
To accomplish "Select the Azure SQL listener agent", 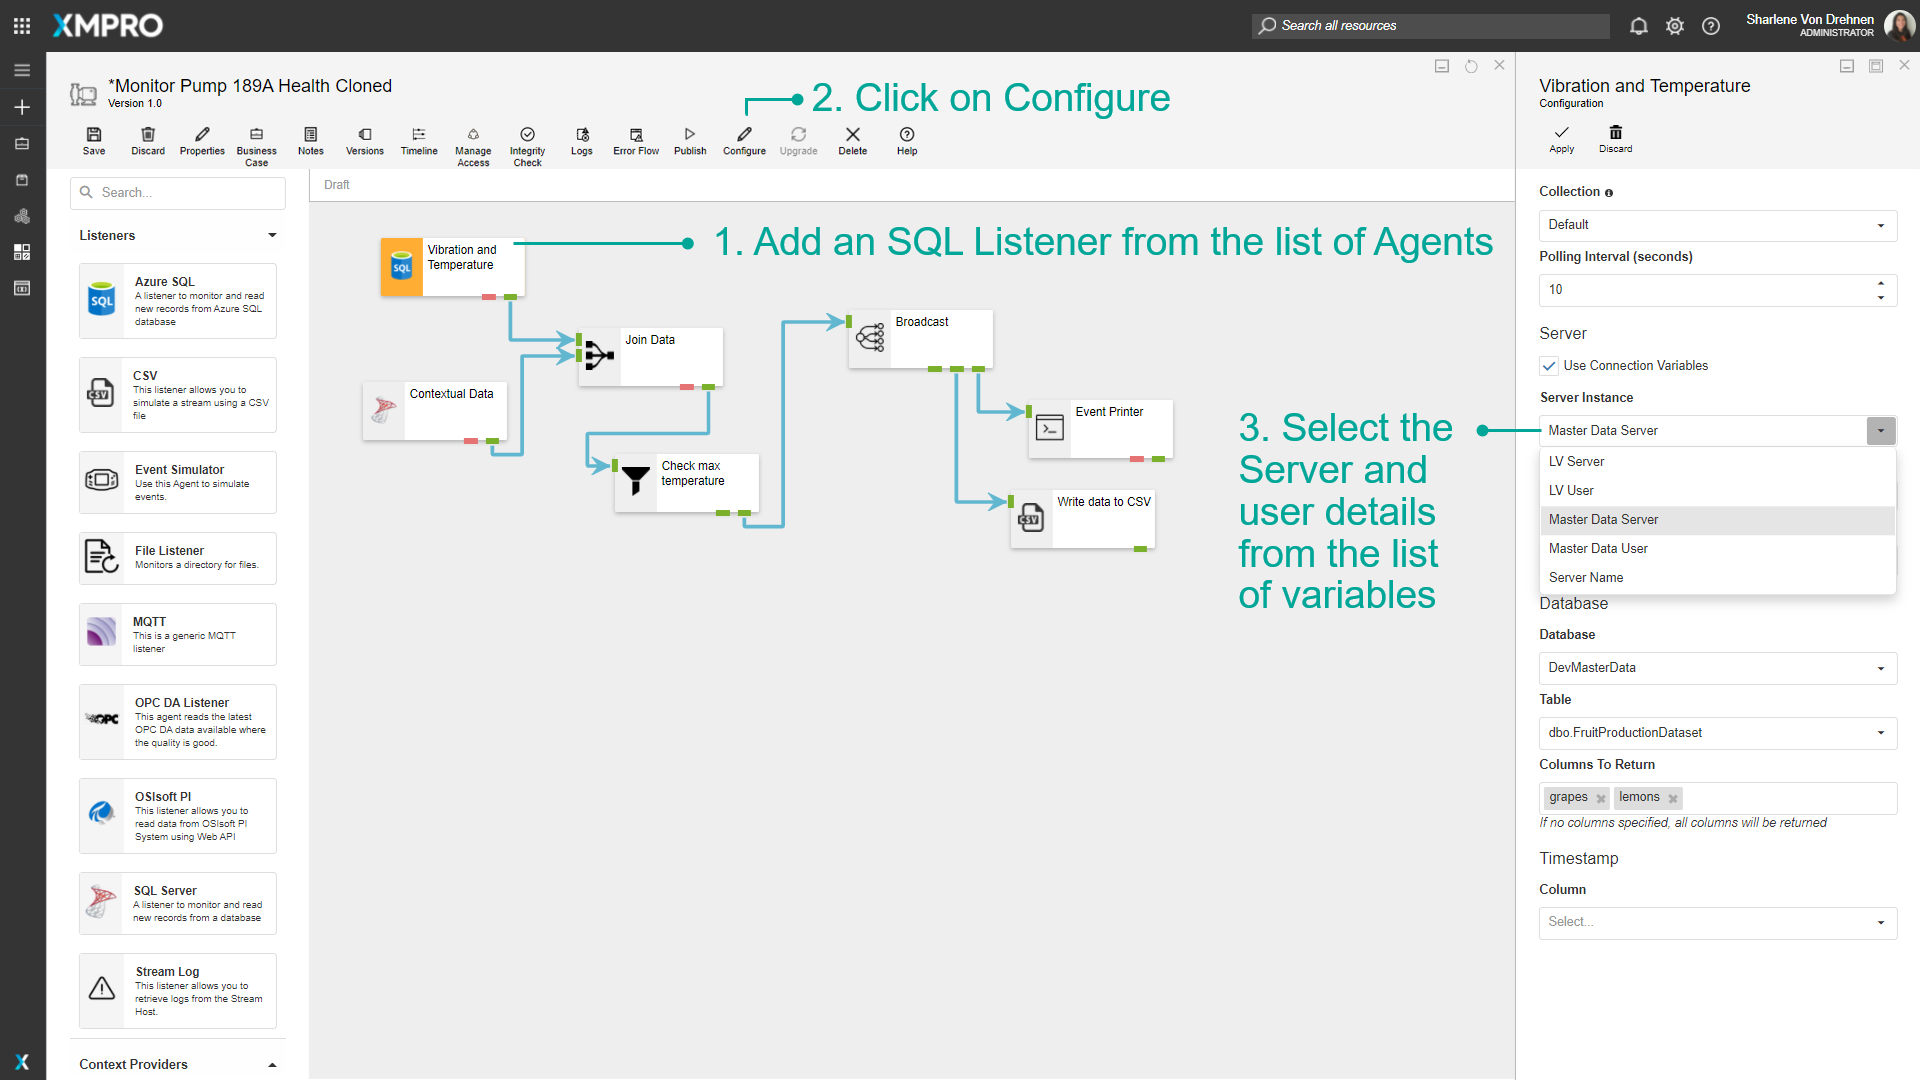I will pos(178,301).
